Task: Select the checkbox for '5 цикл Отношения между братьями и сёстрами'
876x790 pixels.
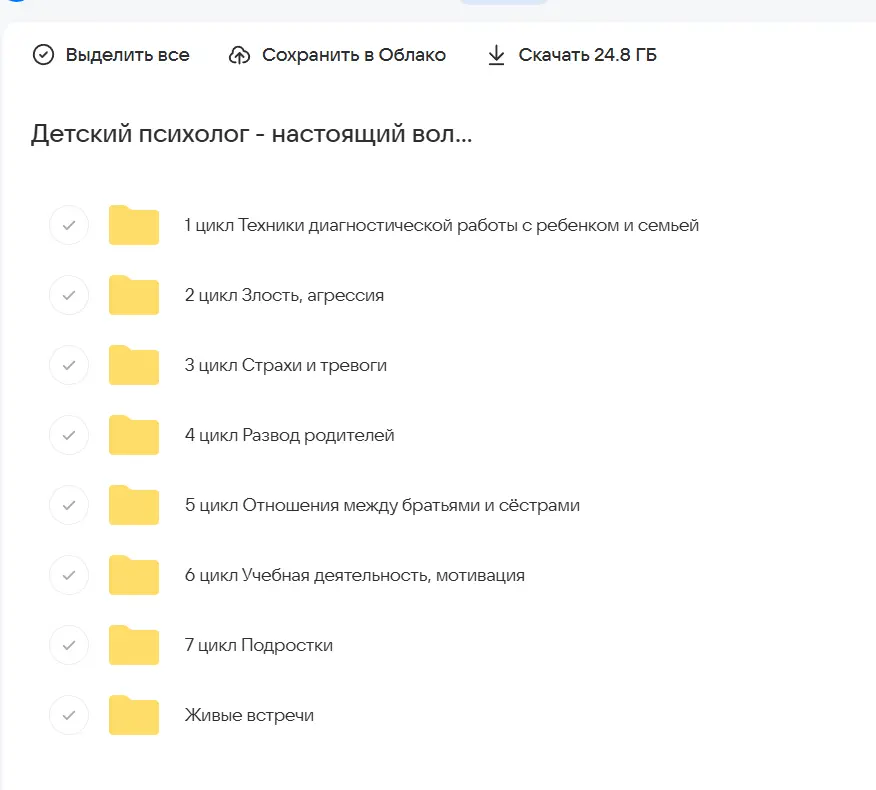Action: click(68, 505)
